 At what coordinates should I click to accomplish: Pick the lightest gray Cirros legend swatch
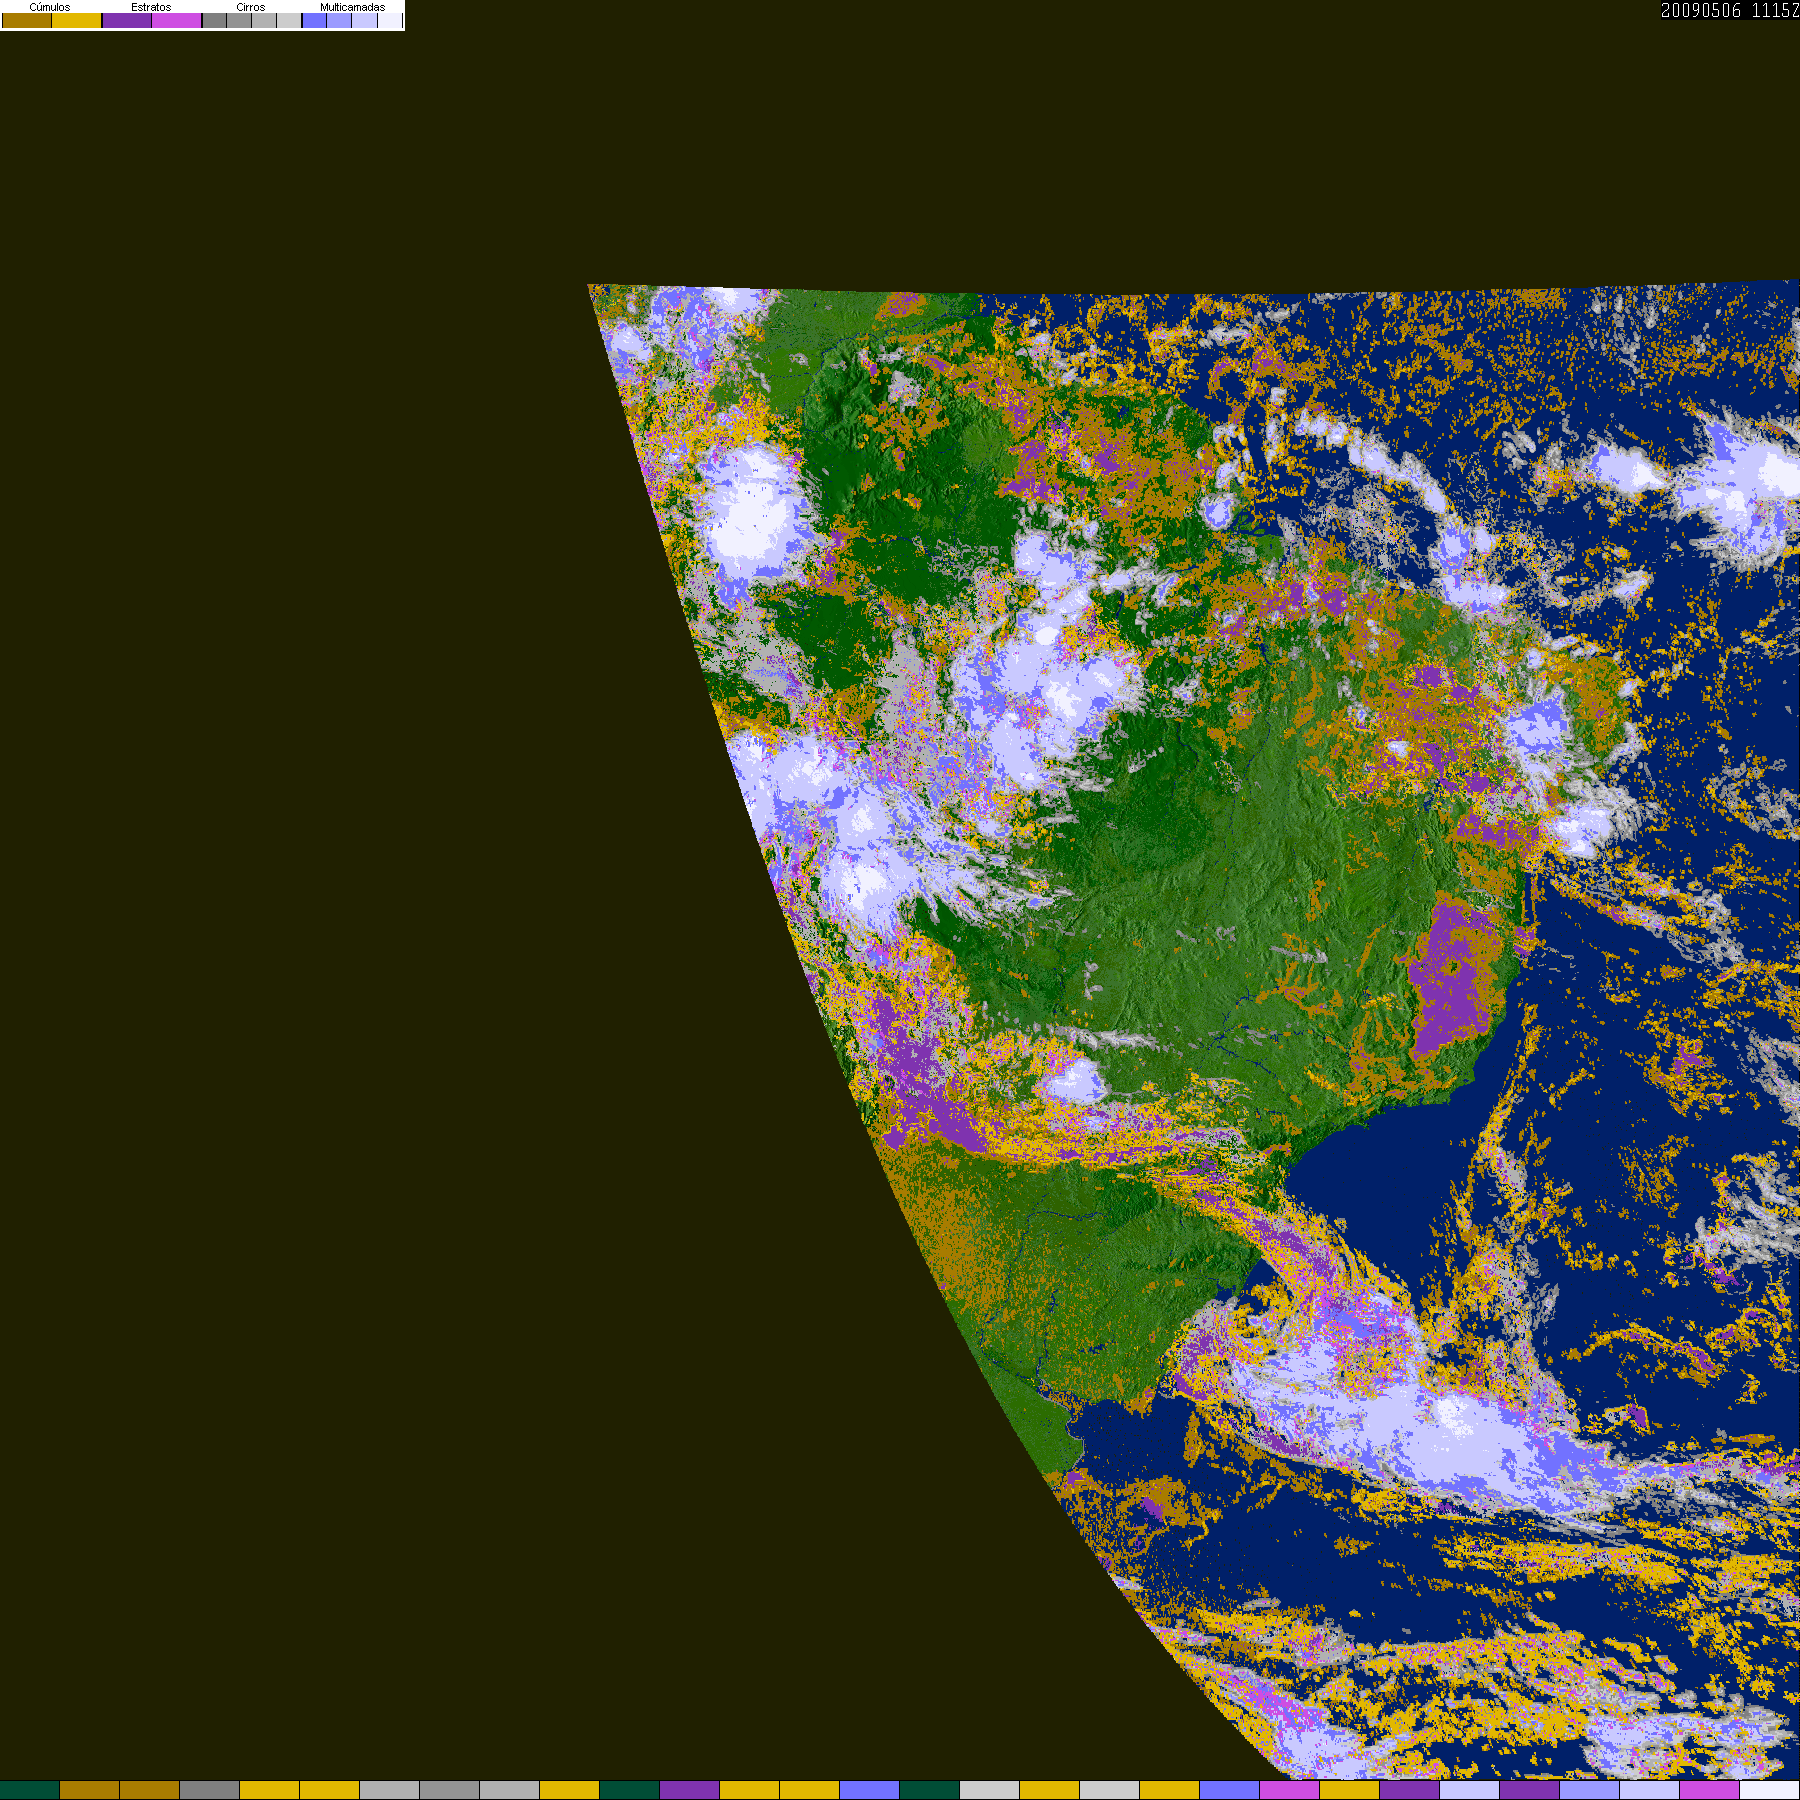tap(289, 20)
